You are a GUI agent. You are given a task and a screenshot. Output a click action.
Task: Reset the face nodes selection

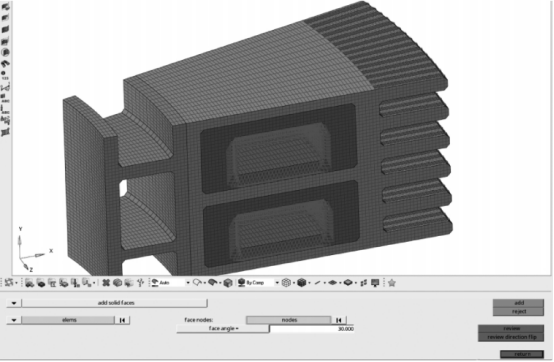339,320
